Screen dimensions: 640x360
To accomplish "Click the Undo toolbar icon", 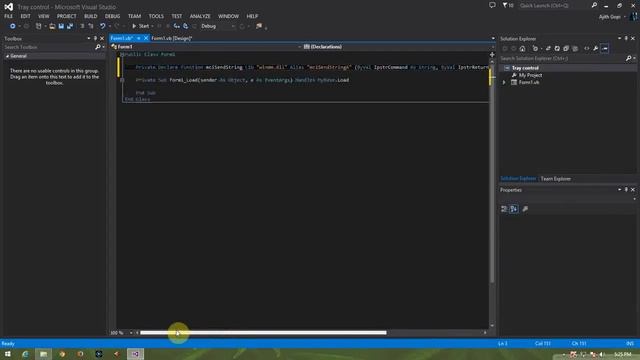I will point(102,26).
